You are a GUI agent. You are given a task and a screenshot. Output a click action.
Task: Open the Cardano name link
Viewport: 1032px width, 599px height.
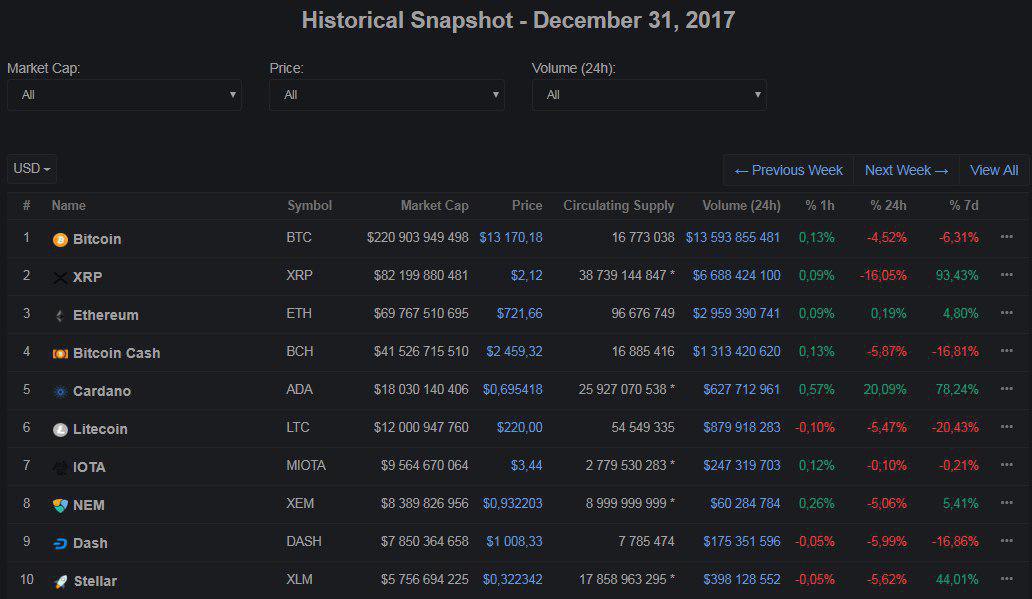[x=101, y=391]
